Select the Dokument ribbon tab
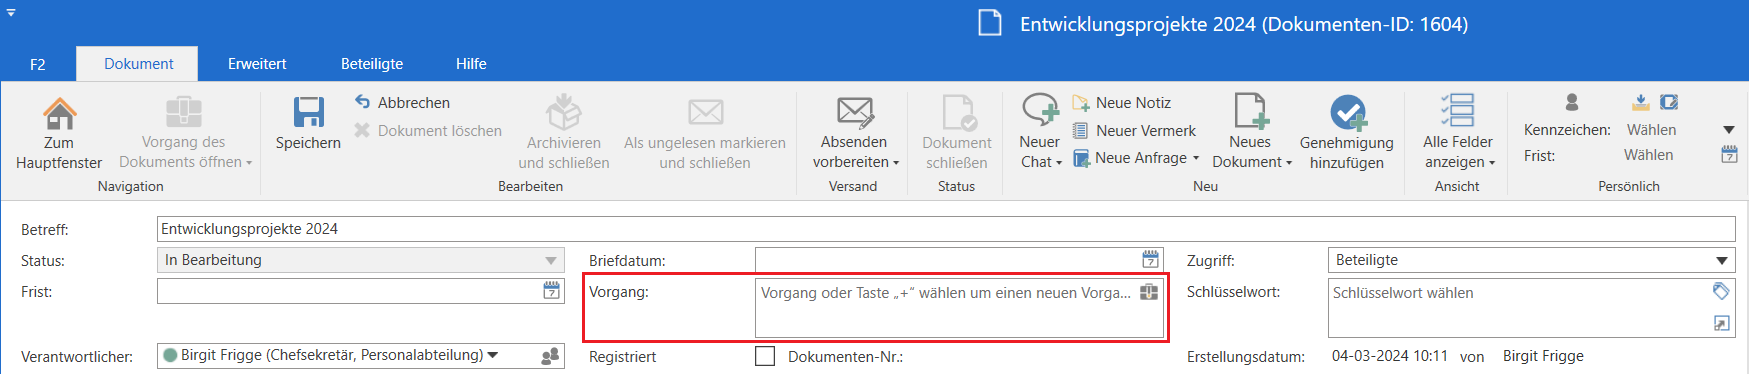 (138, 64)
